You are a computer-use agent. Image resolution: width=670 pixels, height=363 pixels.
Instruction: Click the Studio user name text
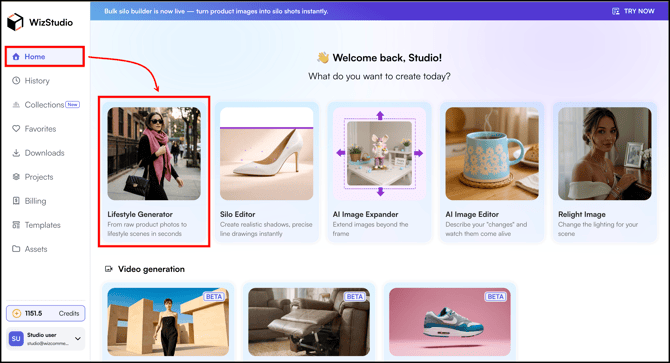pyautogui.click(x=42, y=335)
